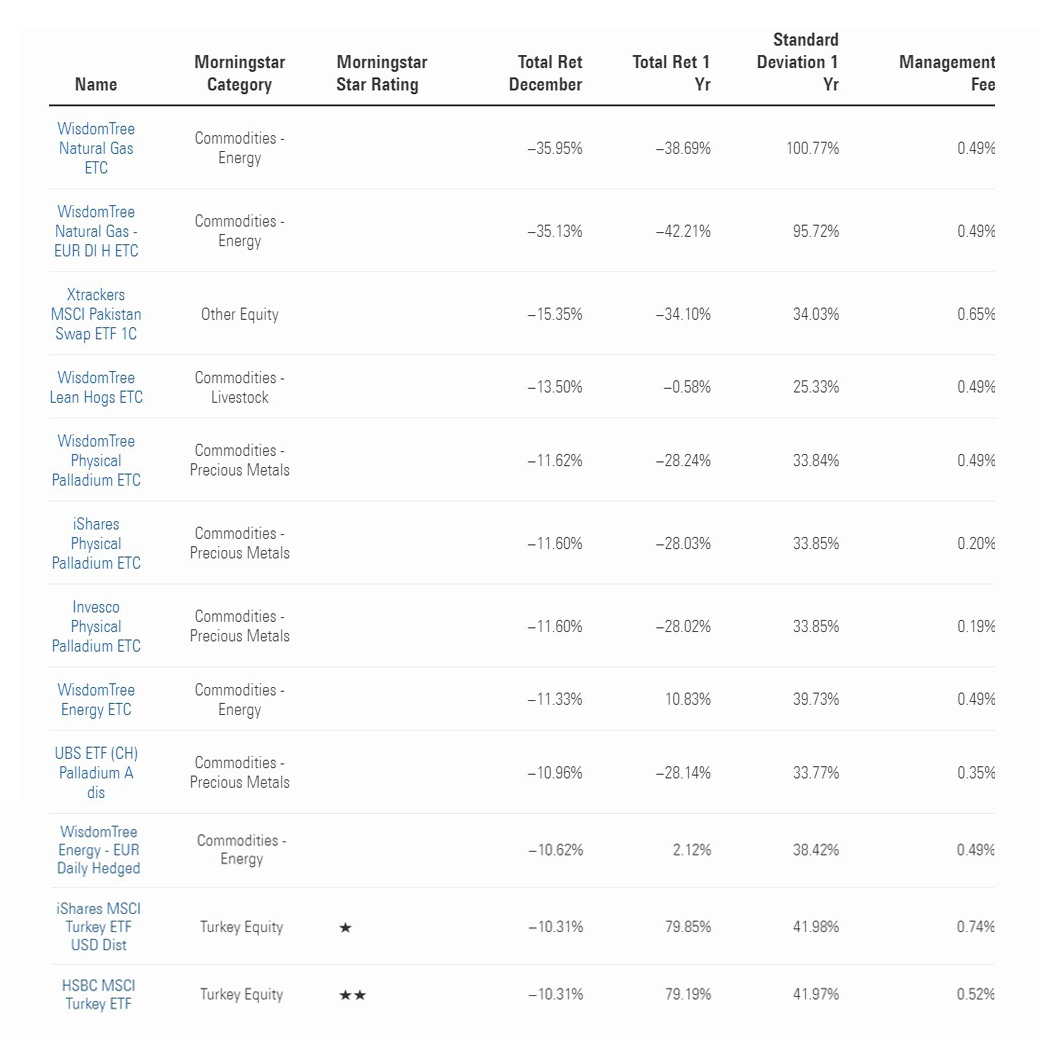The height and width of the screenshot is (1041, 1041).
Task: Click UBS ETF (CH) Palladium A dis
Action: click(x=96, y=772)
